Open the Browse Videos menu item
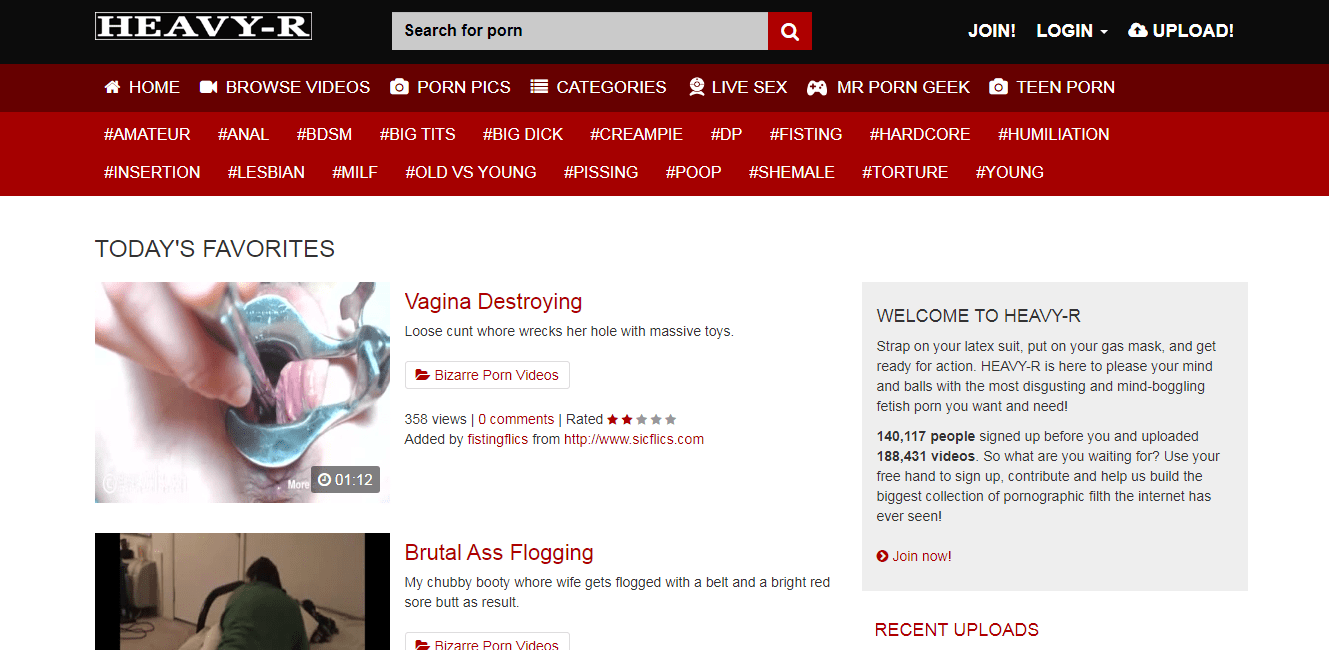 click(297, 87)
